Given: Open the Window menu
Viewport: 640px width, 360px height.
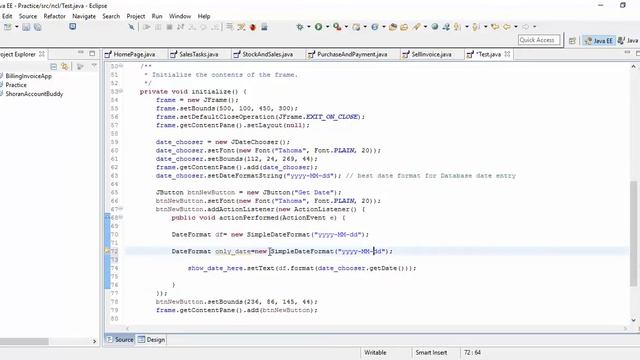Looking at the screenshot, I should pos(180,16).
